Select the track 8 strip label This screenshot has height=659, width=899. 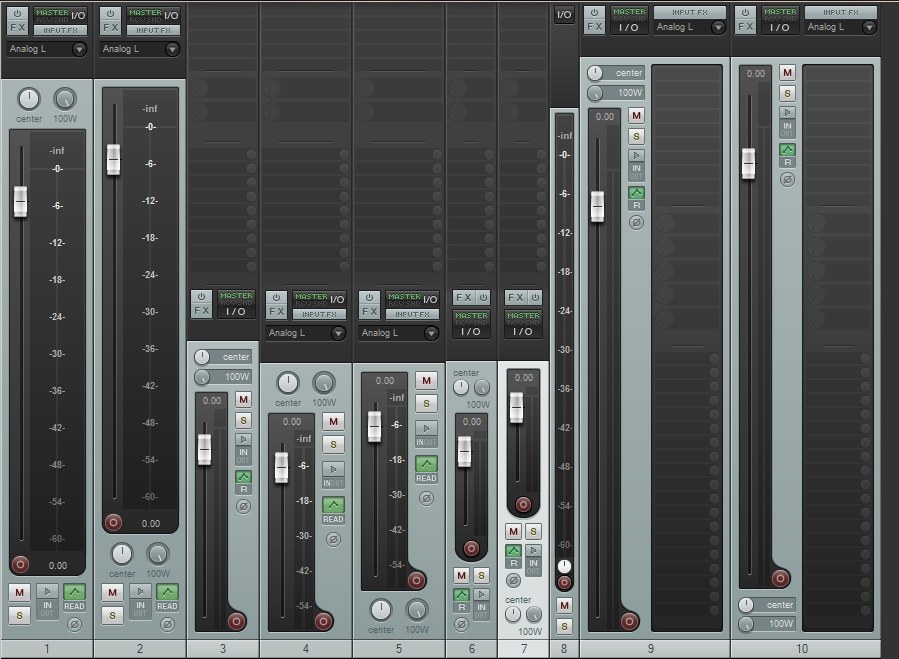(x=565, y=648)
